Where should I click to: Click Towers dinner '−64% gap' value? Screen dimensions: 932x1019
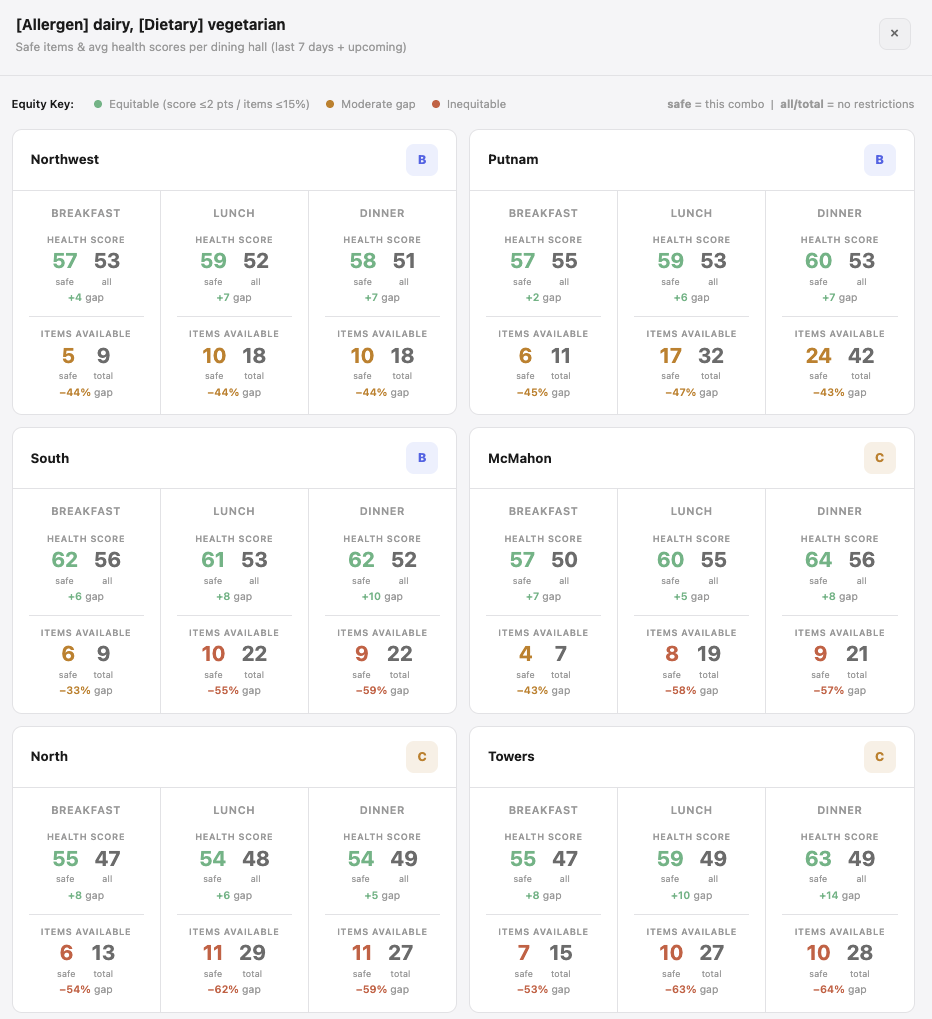(x=840, y=990)
